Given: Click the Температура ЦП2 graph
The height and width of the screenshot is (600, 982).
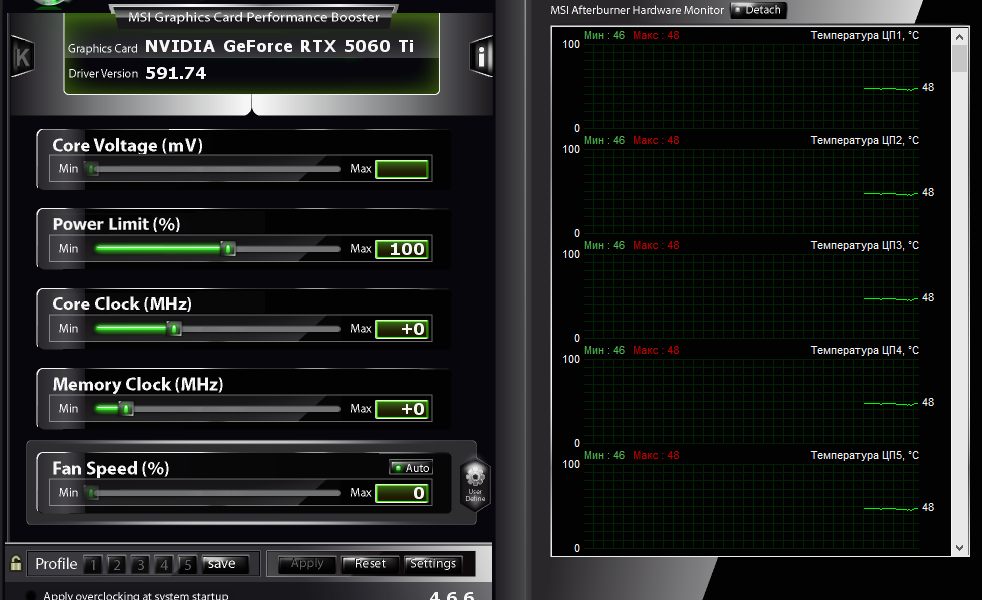Looking at the screenshot, I should (x=752, y=192).
